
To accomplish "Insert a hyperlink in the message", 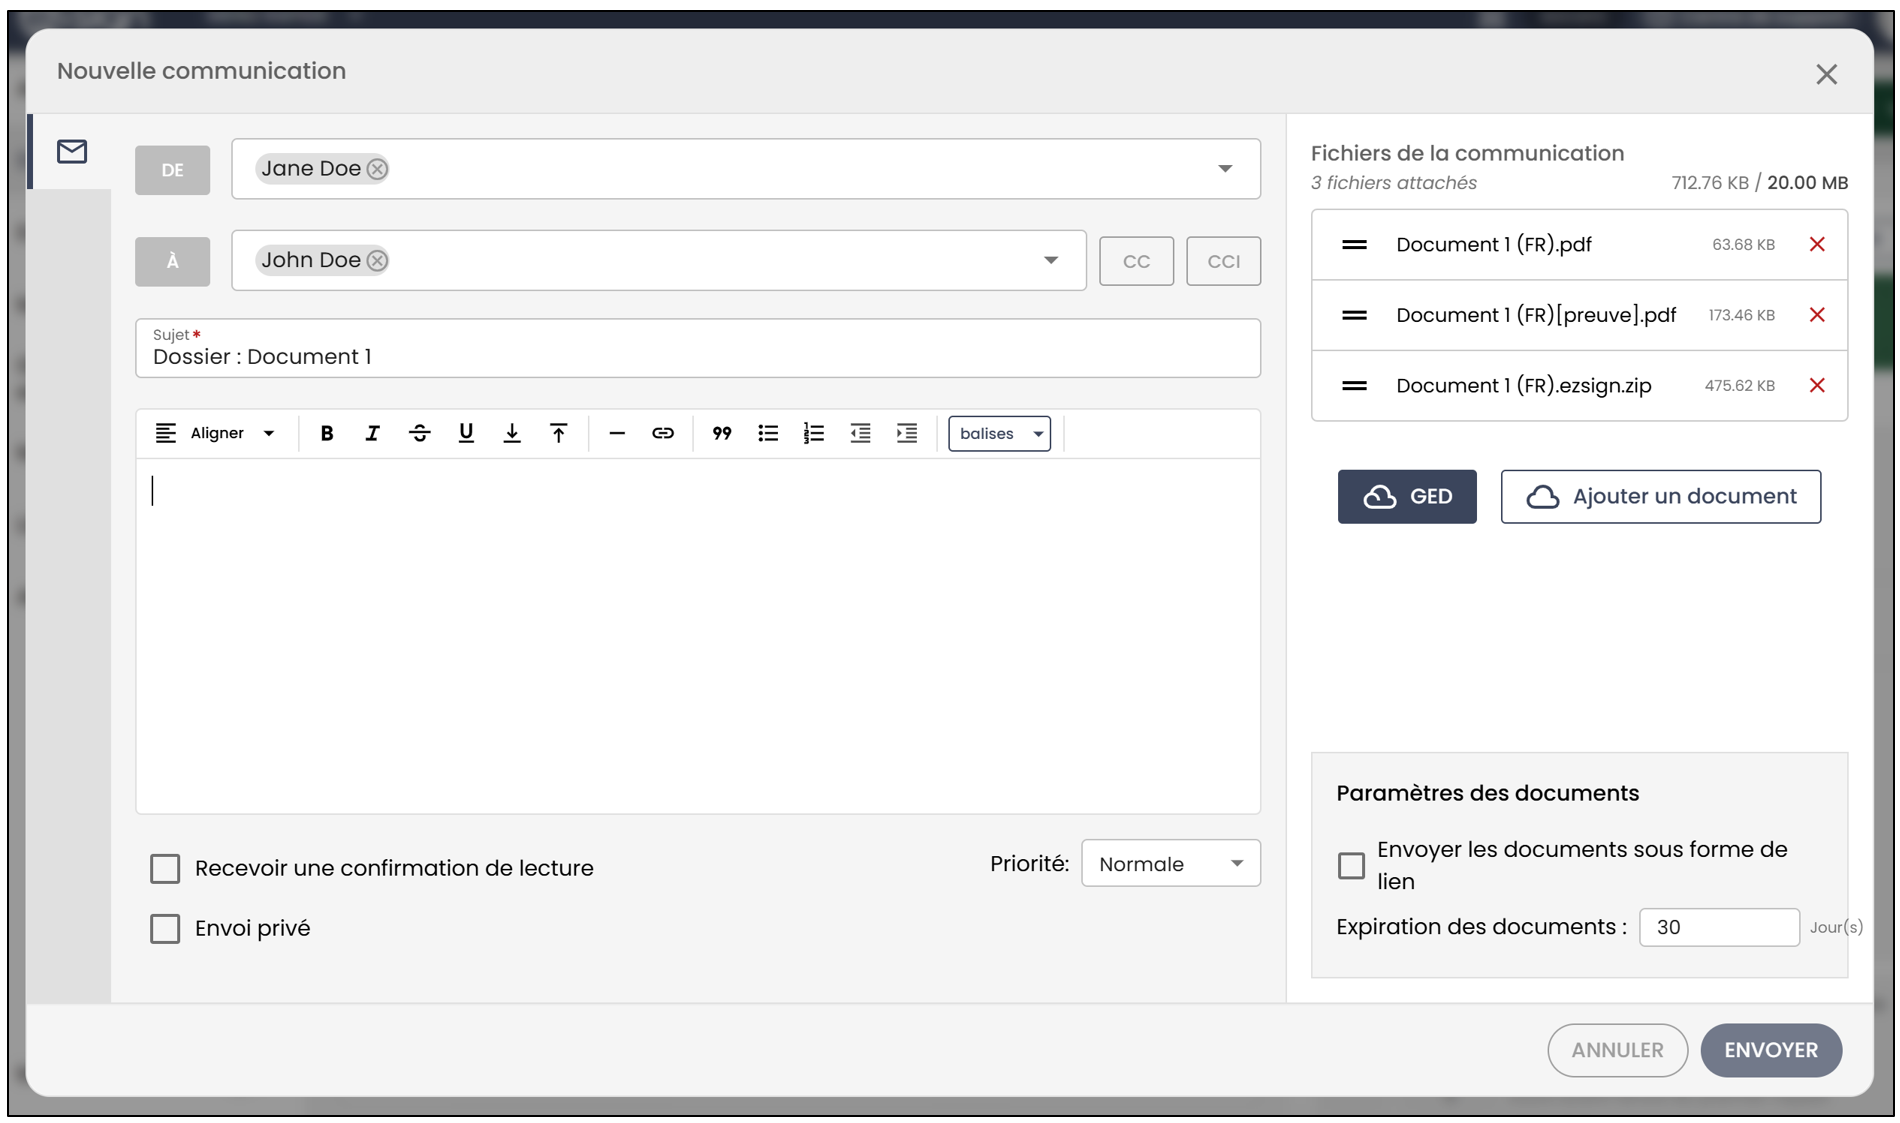I will 662,433.
